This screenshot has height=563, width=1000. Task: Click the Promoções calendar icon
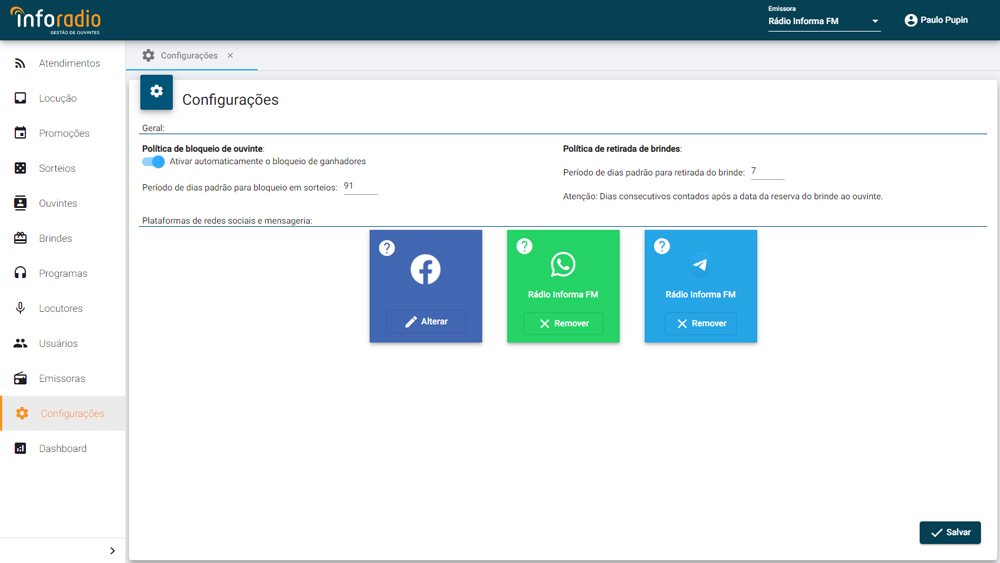pyautogui.click(x=20, y=133)
